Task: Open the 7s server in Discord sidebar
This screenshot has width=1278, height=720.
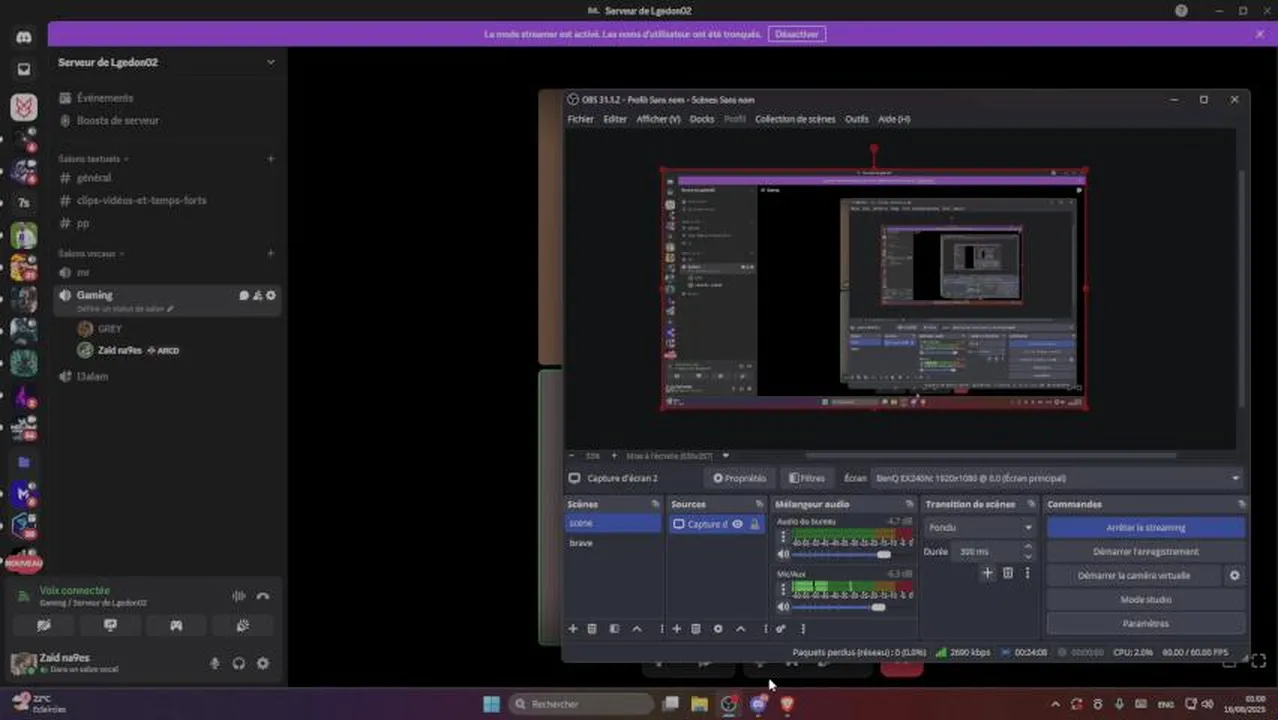Action: [24, 203]
